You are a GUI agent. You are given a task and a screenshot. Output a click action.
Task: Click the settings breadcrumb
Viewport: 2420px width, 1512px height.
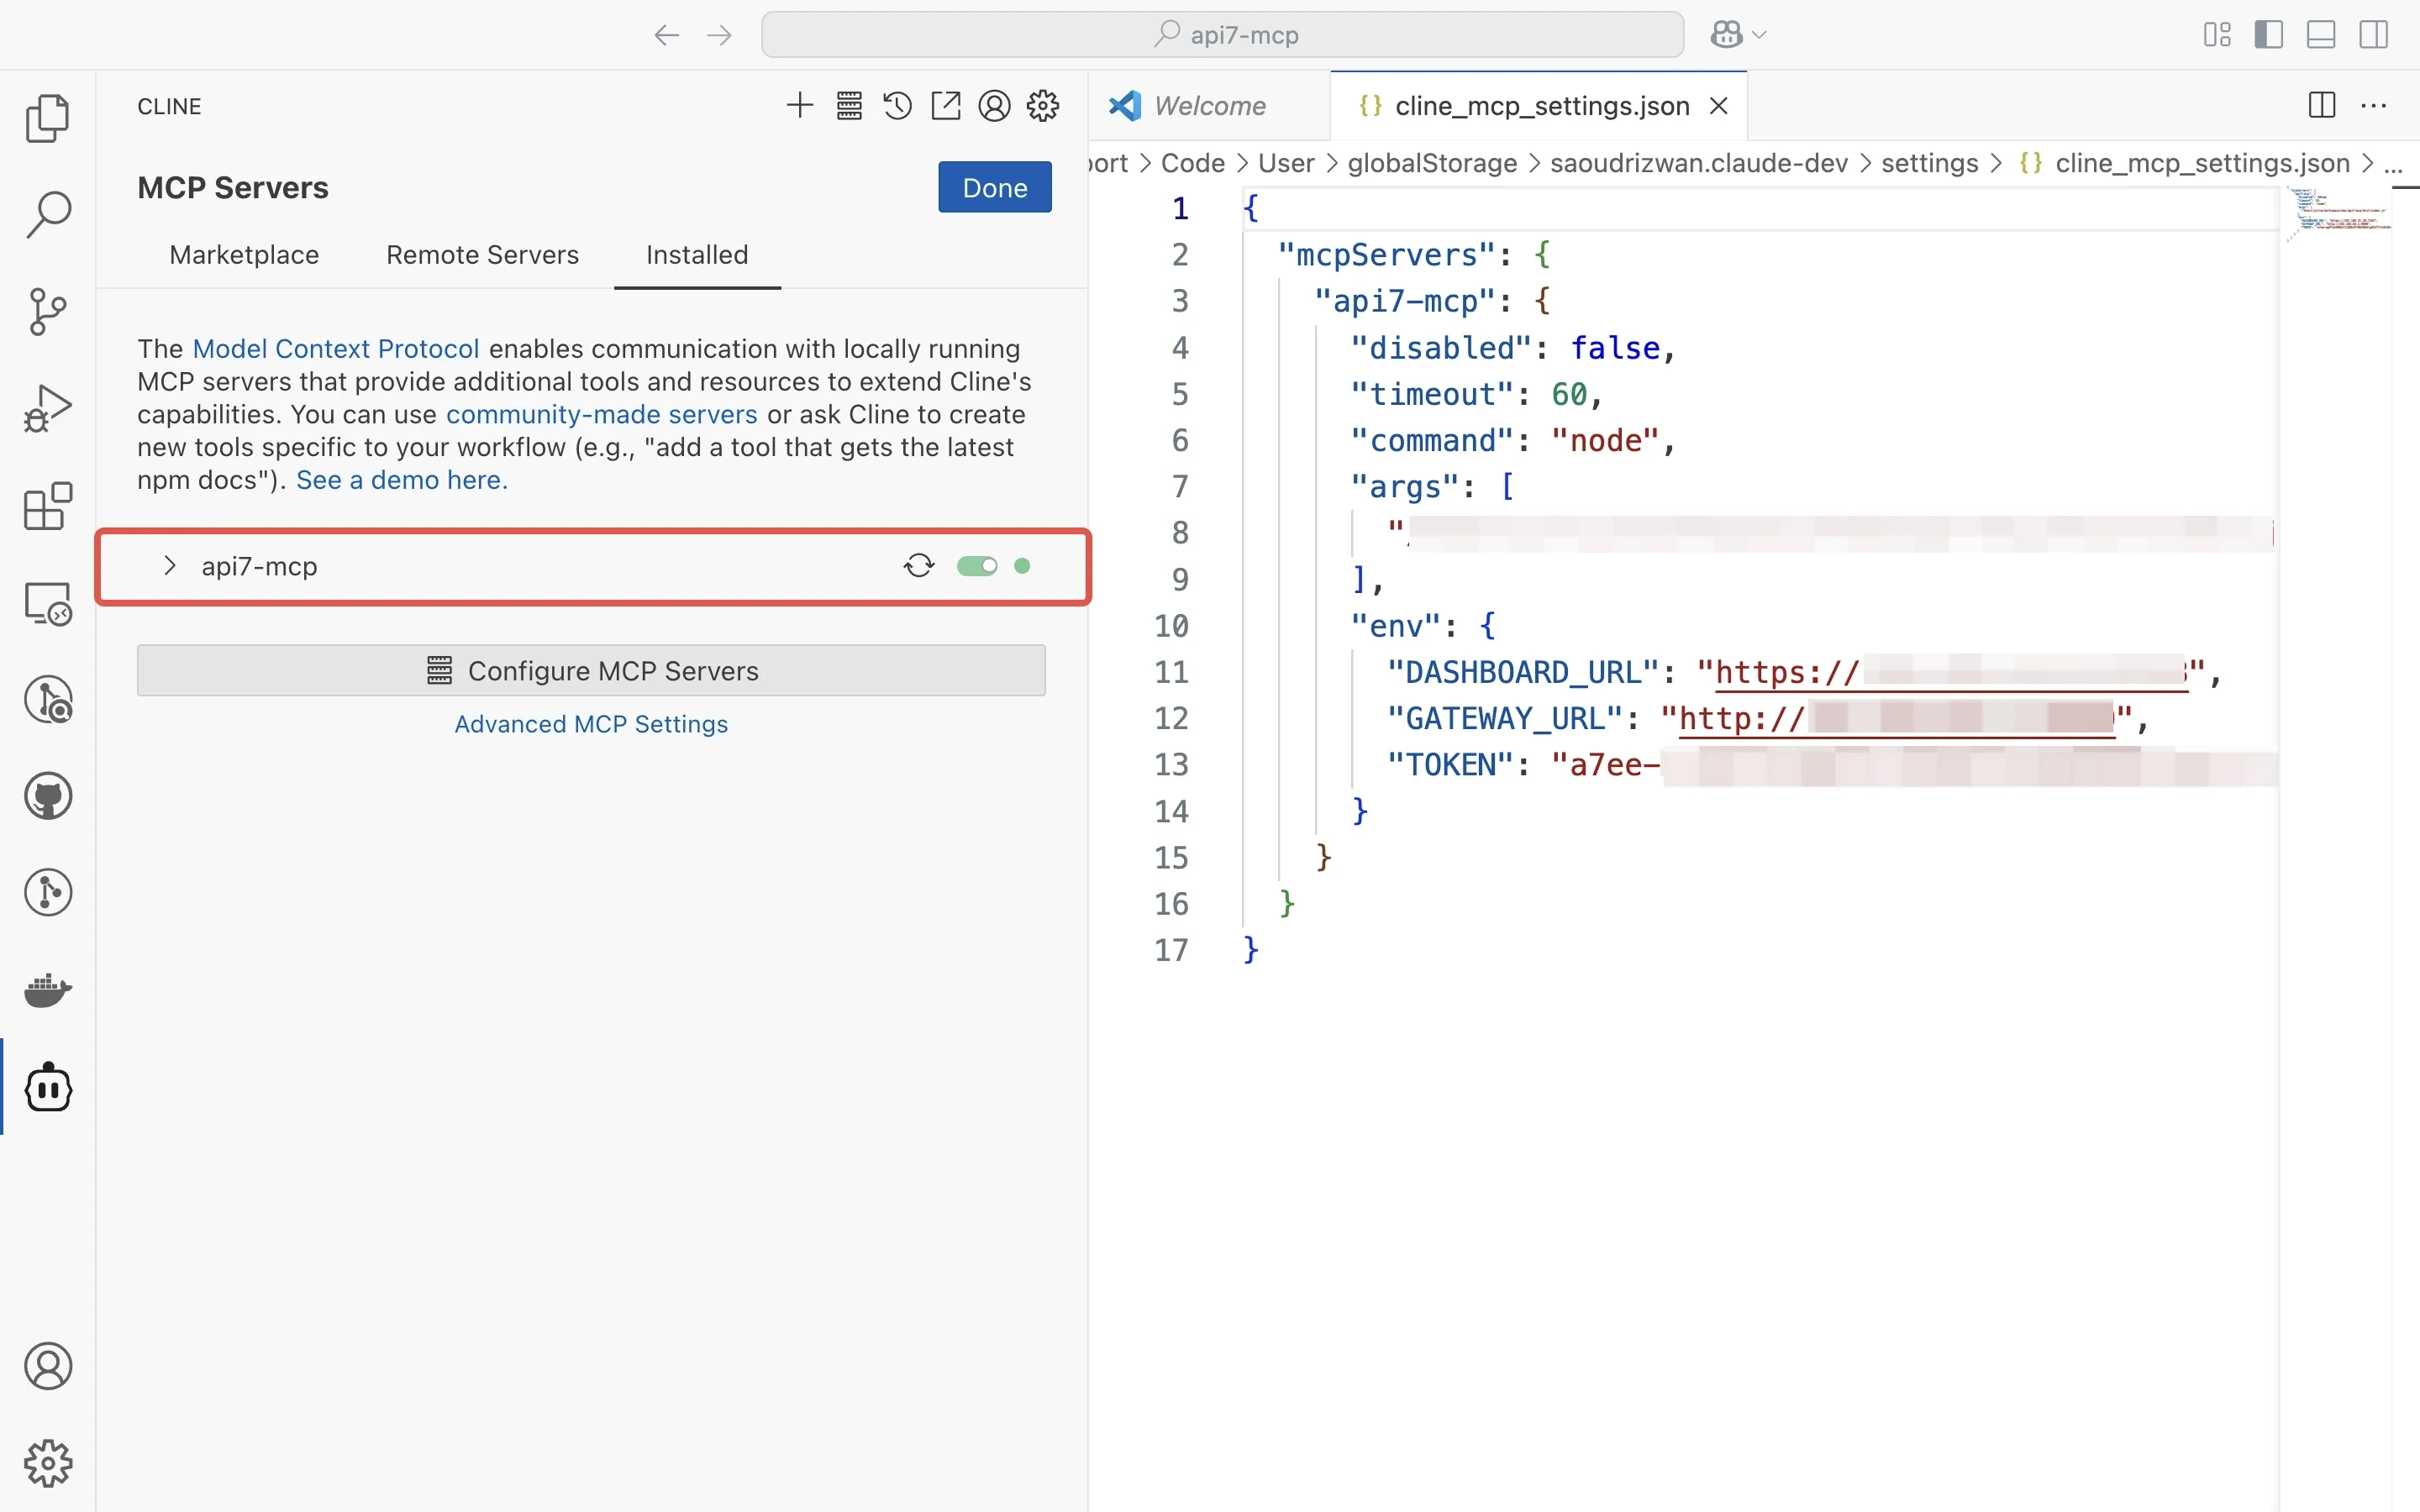(1929, 163)
